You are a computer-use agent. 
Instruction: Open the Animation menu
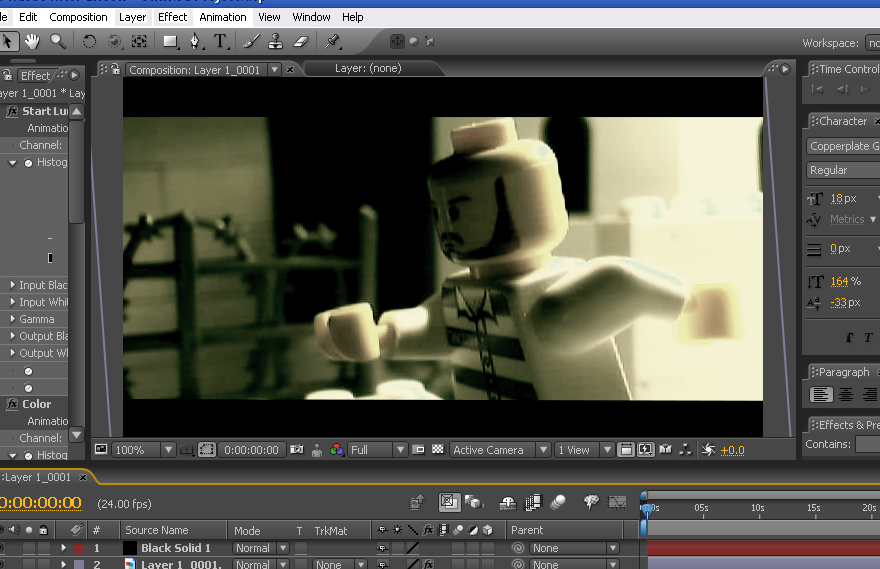(x=223, y=17)
